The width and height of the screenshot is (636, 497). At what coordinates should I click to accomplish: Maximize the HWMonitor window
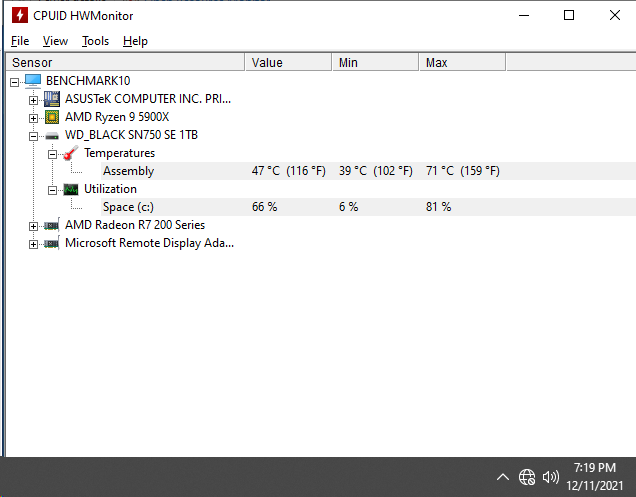click(x=569, y=15)
